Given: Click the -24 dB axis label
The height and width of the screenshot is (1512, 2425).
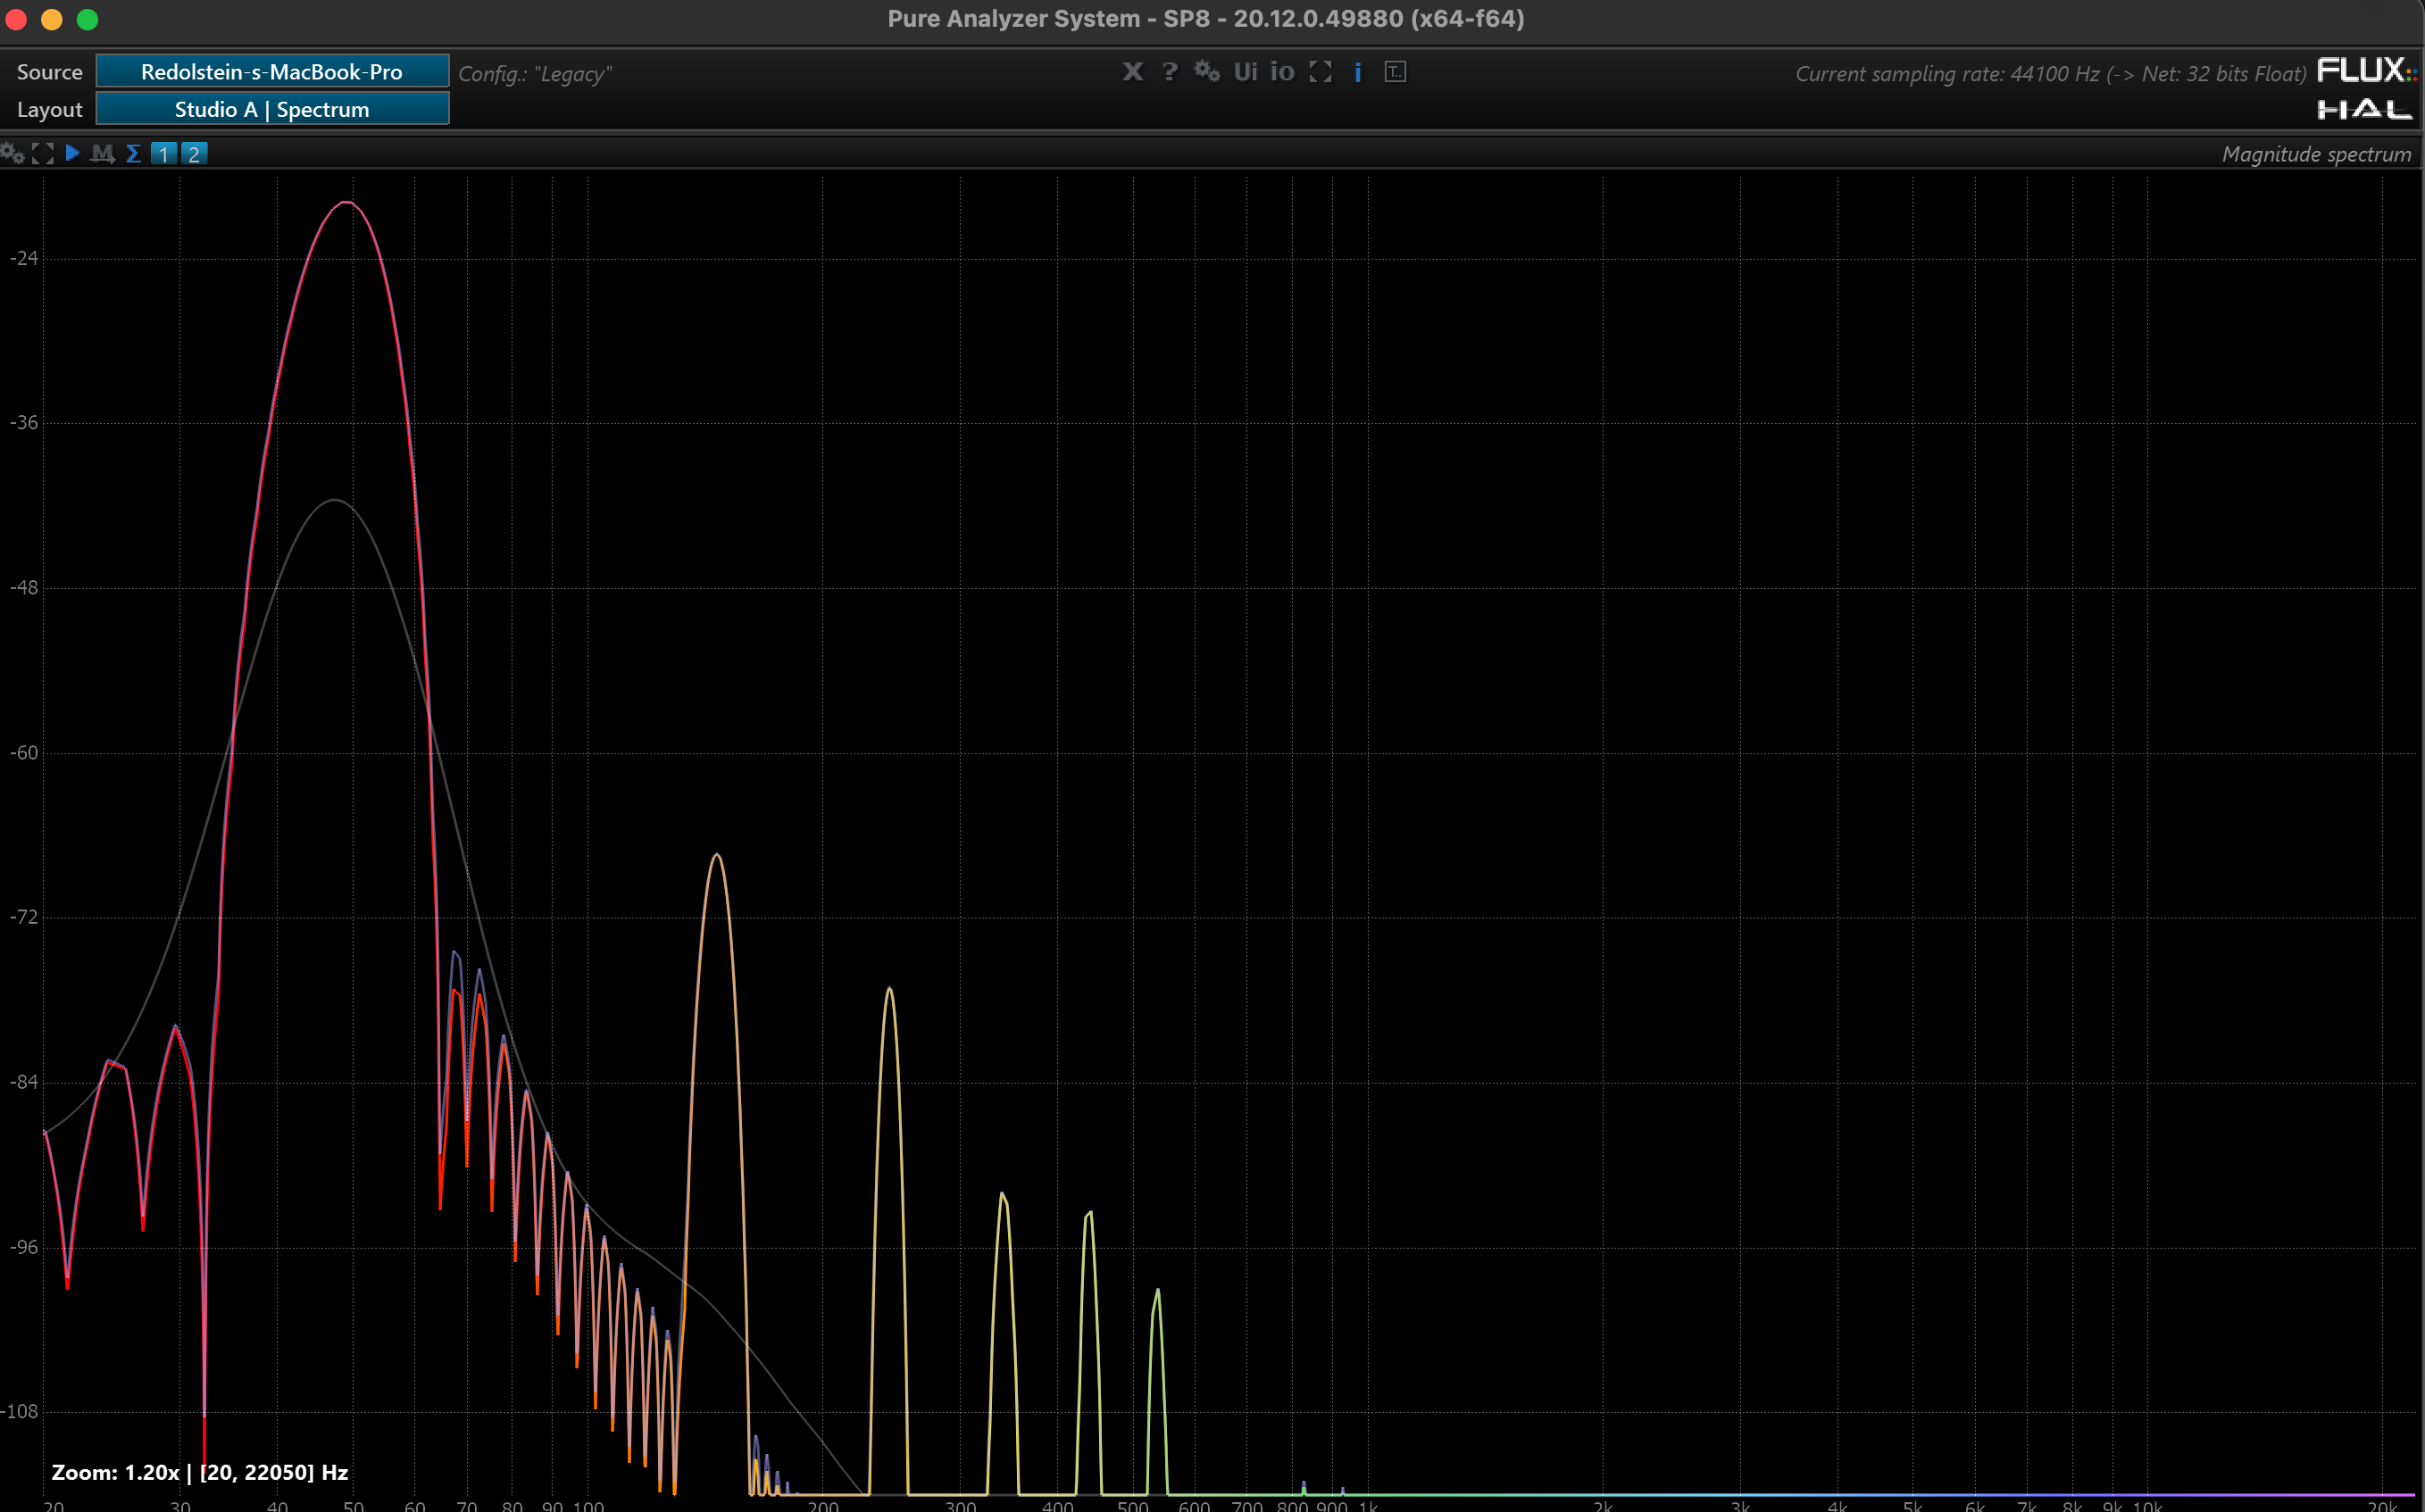Looking at the screenshot, I should [x=23, y=258].
